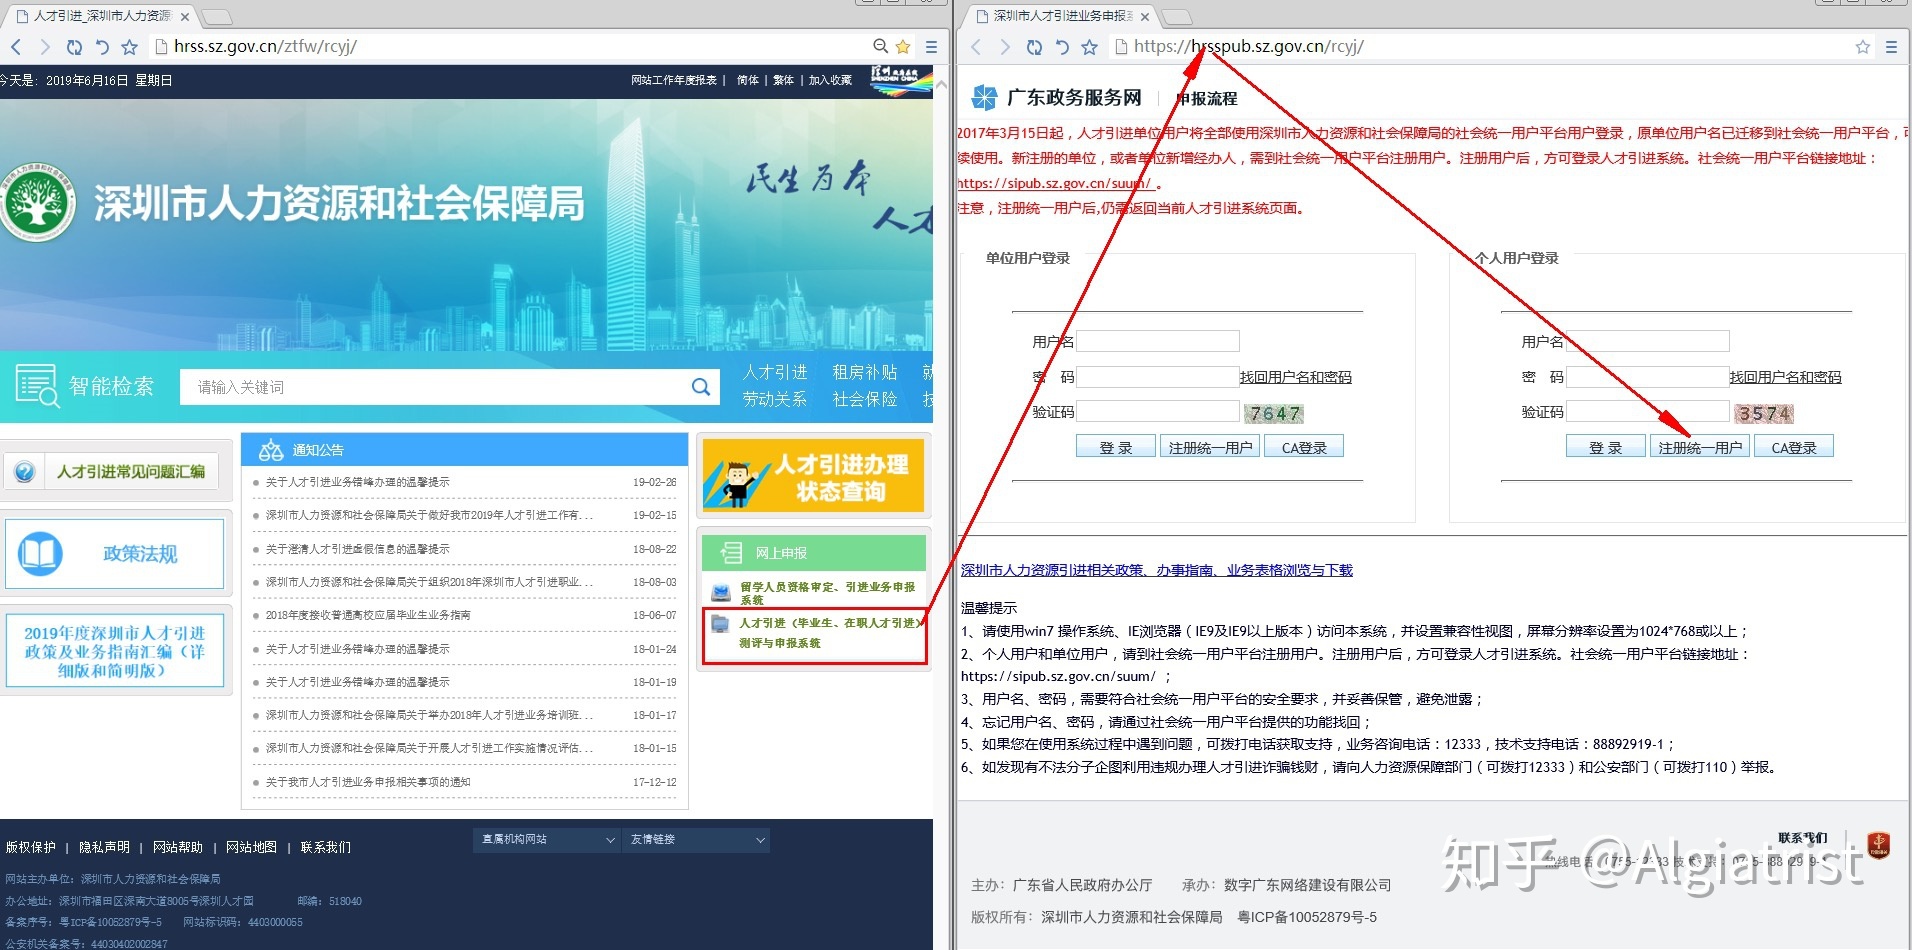Image resolution: width=1912 pixels, height=950 pixels.
Task: Click back arrow in right browser window
Action: point(976,47)
